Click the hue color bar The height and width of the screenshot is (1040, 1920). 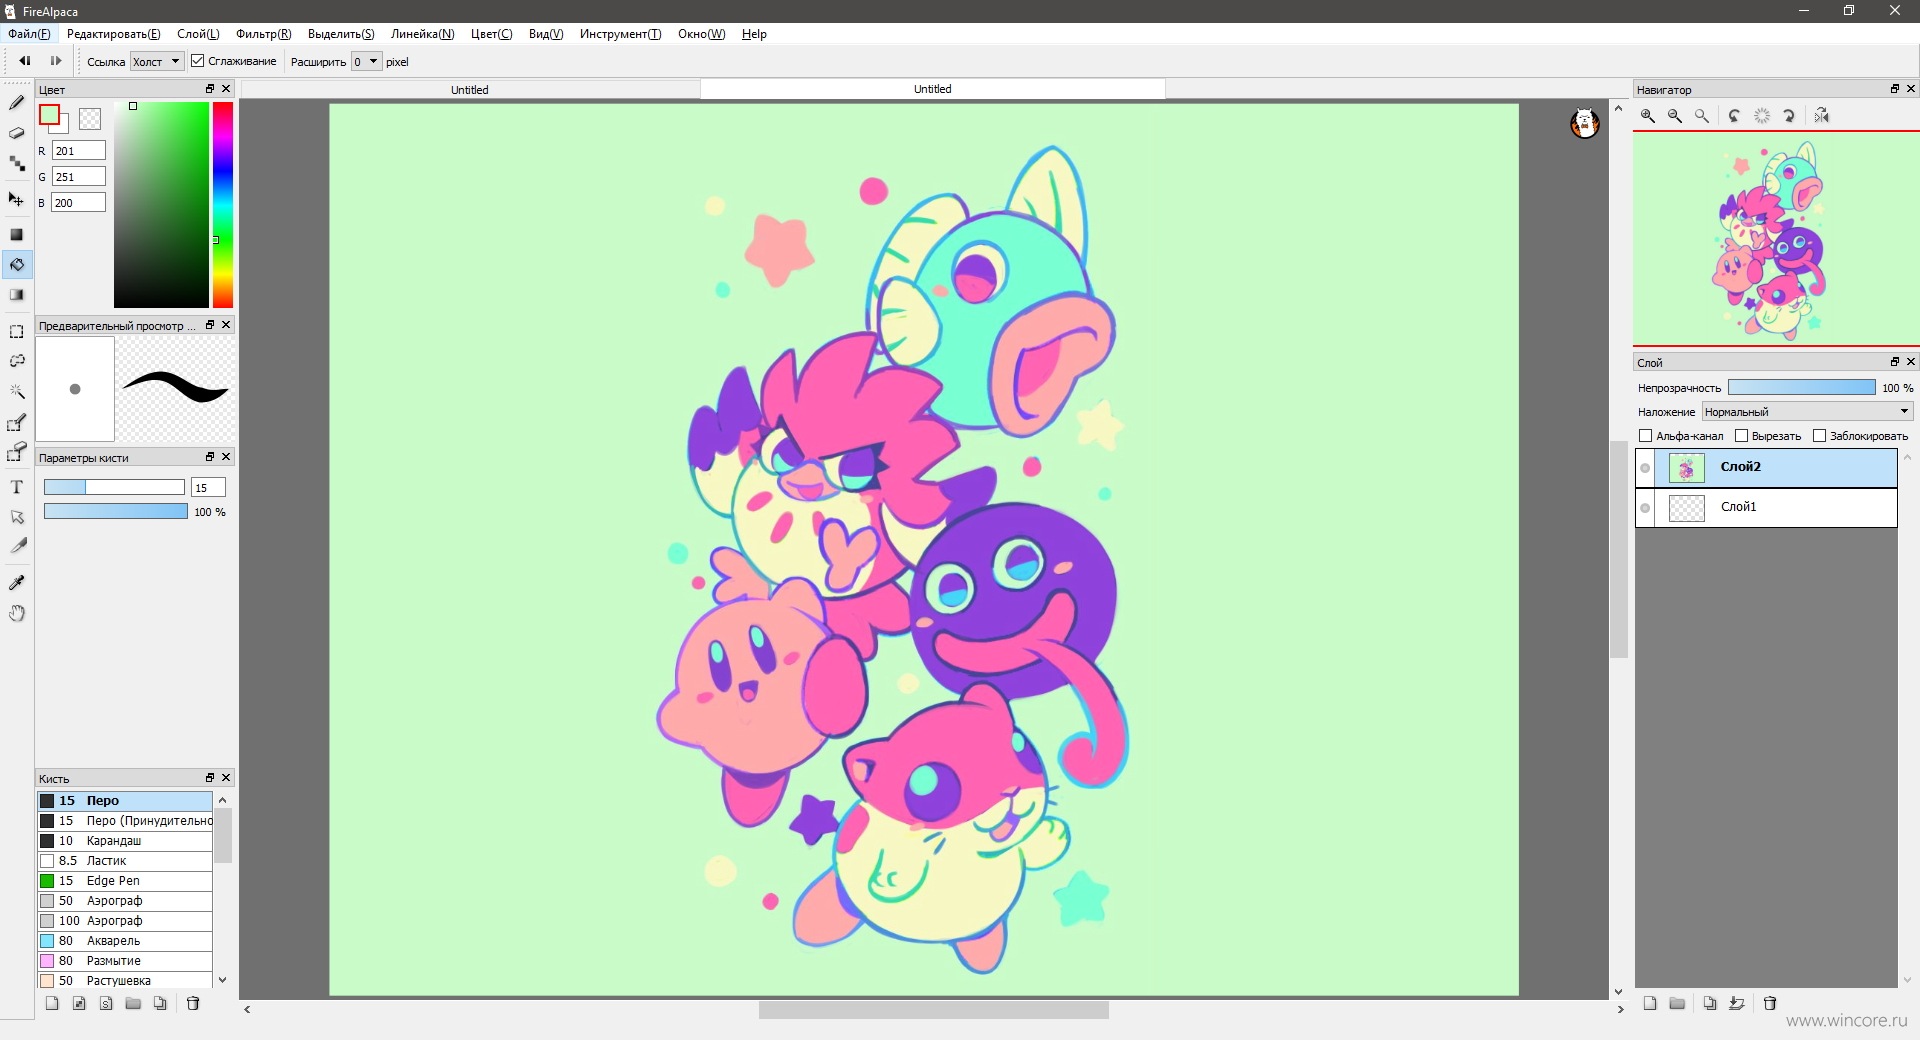click(x=222, y=205)
